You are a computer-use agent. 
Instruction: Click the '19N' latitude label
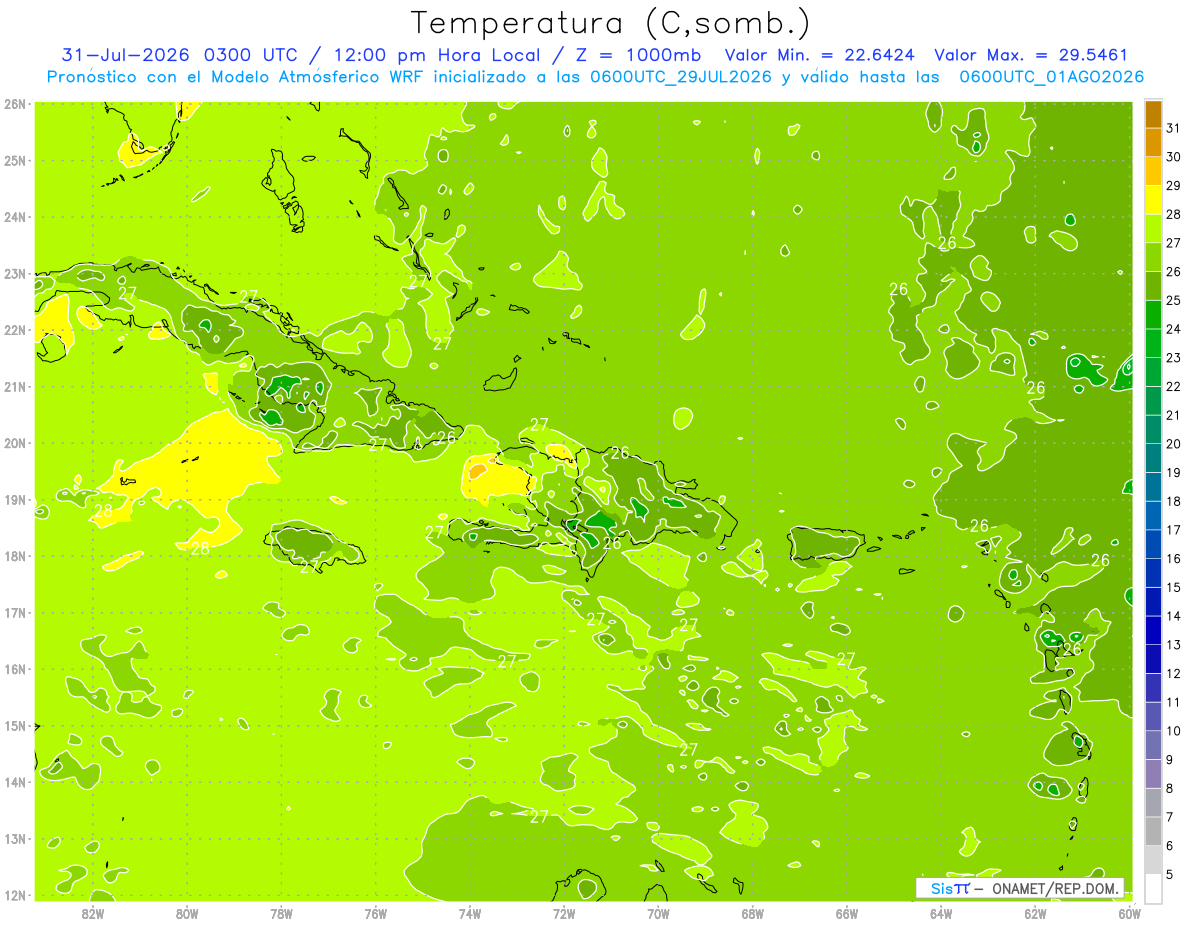15,499
